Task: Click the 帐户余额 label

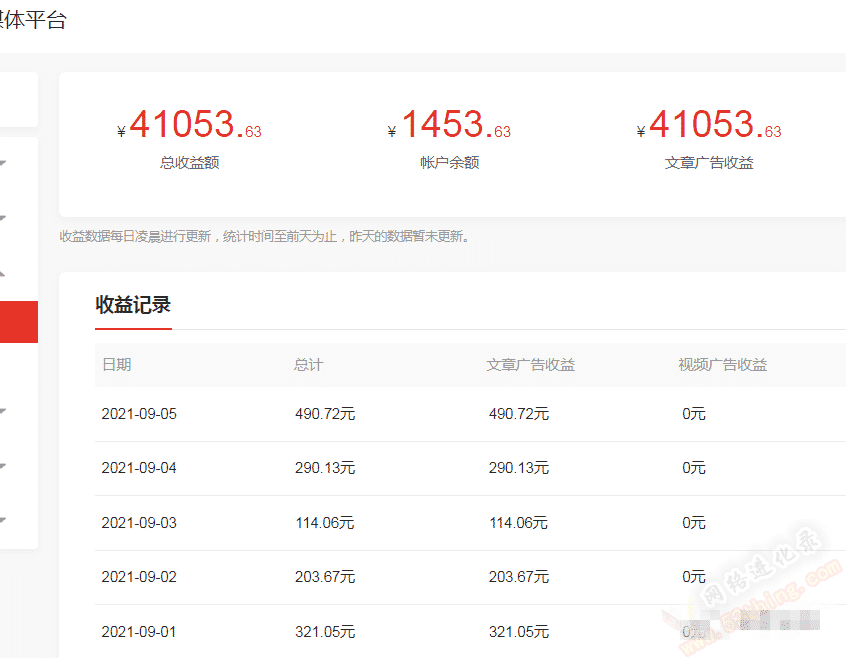Action: [449, 162]
